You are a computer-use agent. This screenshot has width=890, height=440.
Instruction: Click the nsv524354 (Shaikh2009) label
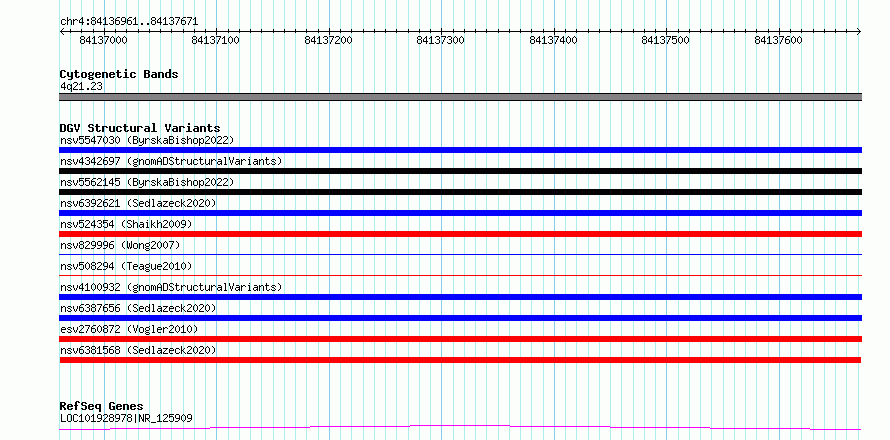coord(126,224)
